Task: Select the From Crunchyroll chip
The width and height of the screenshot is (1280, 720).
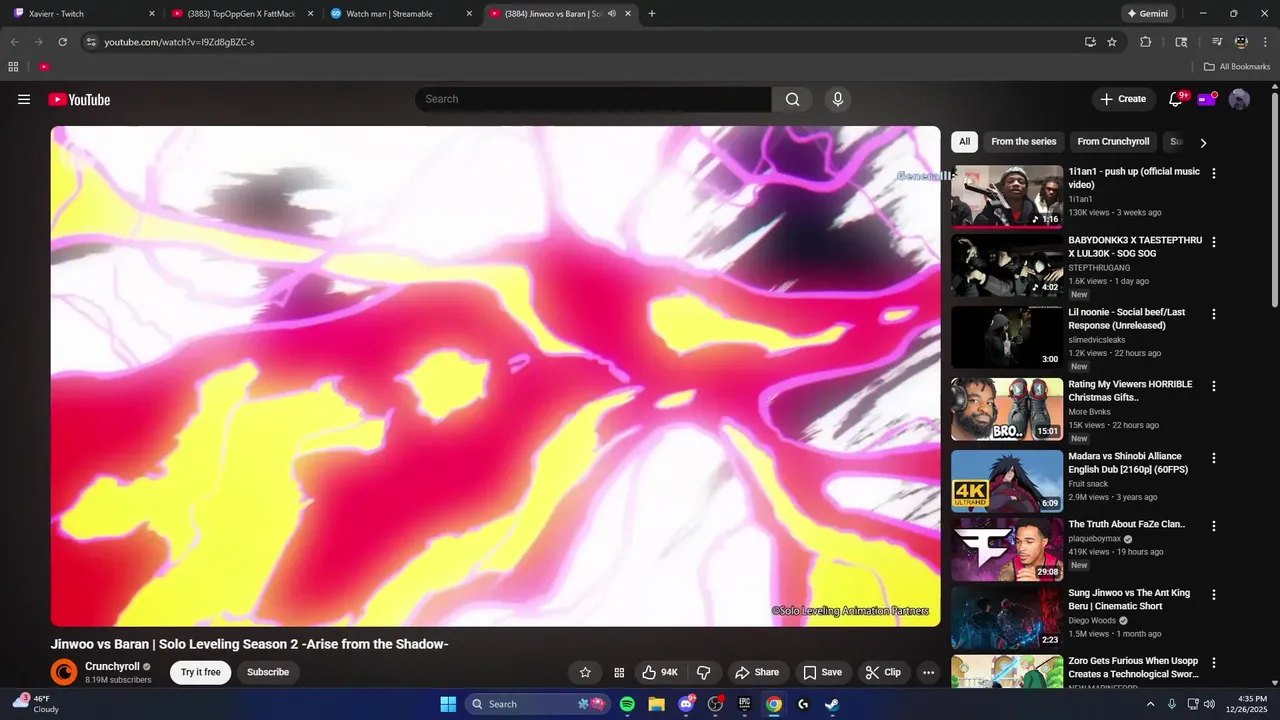Action: (x=1113, y=142)
